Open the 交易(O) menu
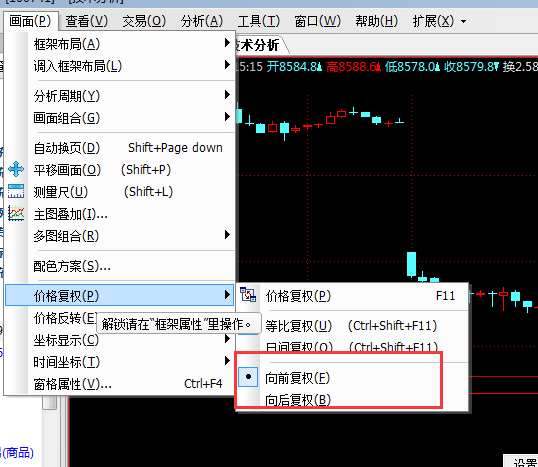The height and width of the screenshot is (467, 538). [144, 21]
